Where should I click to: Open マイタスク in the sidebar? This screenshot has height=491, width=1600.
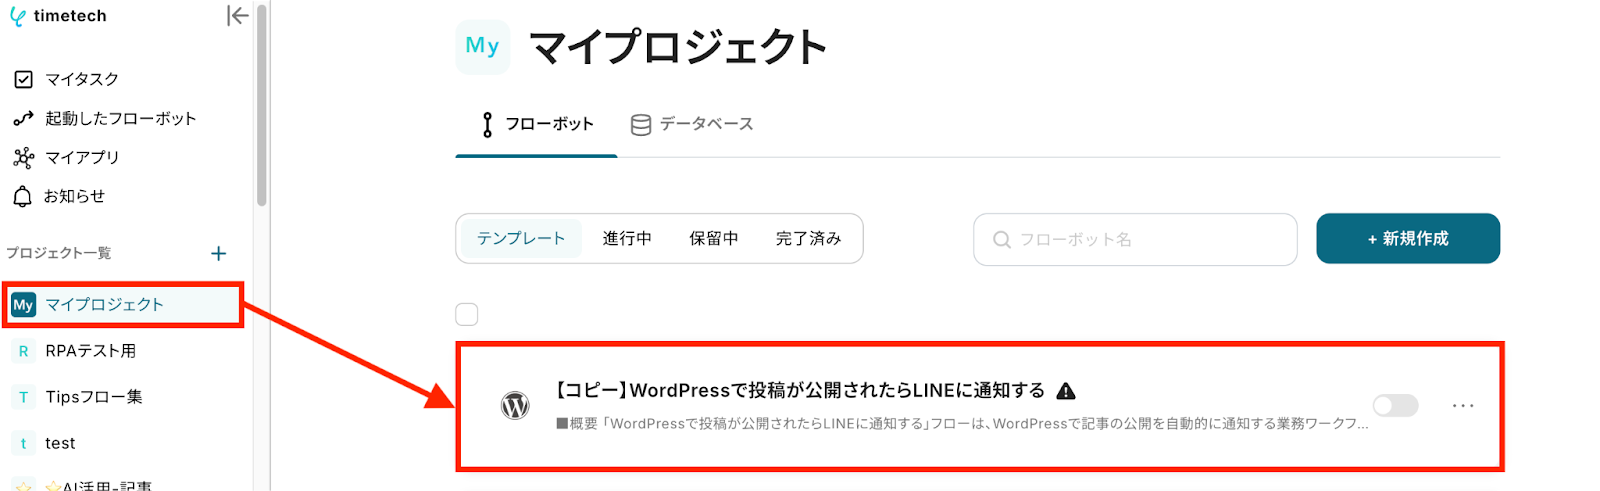click(82, 79)
